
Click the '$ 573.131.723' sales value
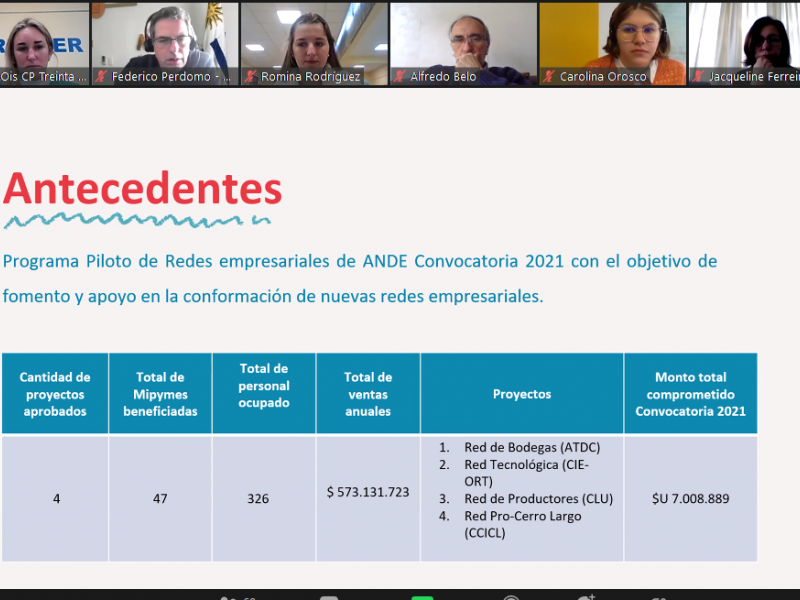pyautogui.click(x=368, y=492)
